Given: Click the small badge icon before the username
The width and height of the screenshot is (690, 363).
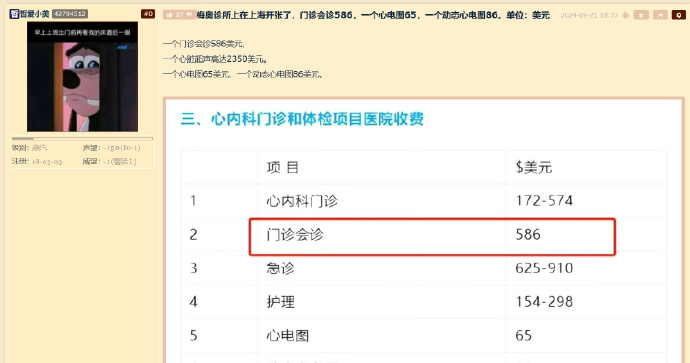Looking at the screenshot, I should [x=14, y=14].
